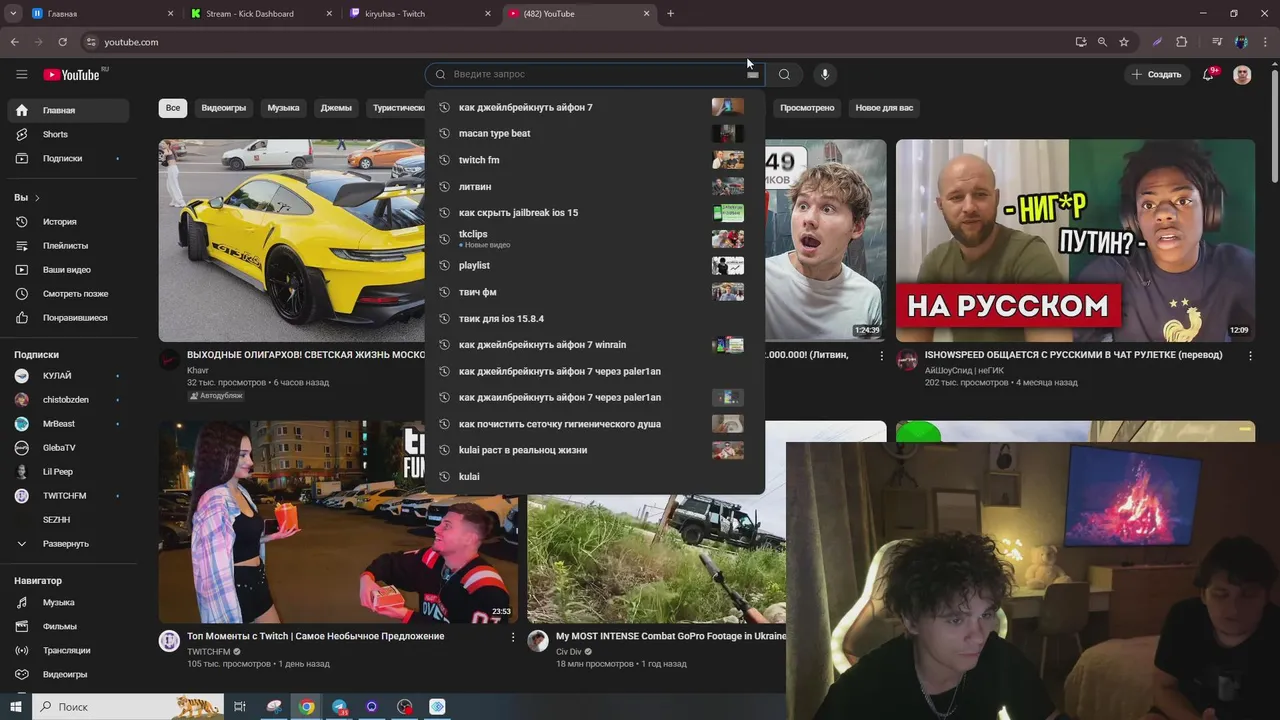Click the YouTube search input field
This screenshot has height=720, width=1280.
pos(595,74)
